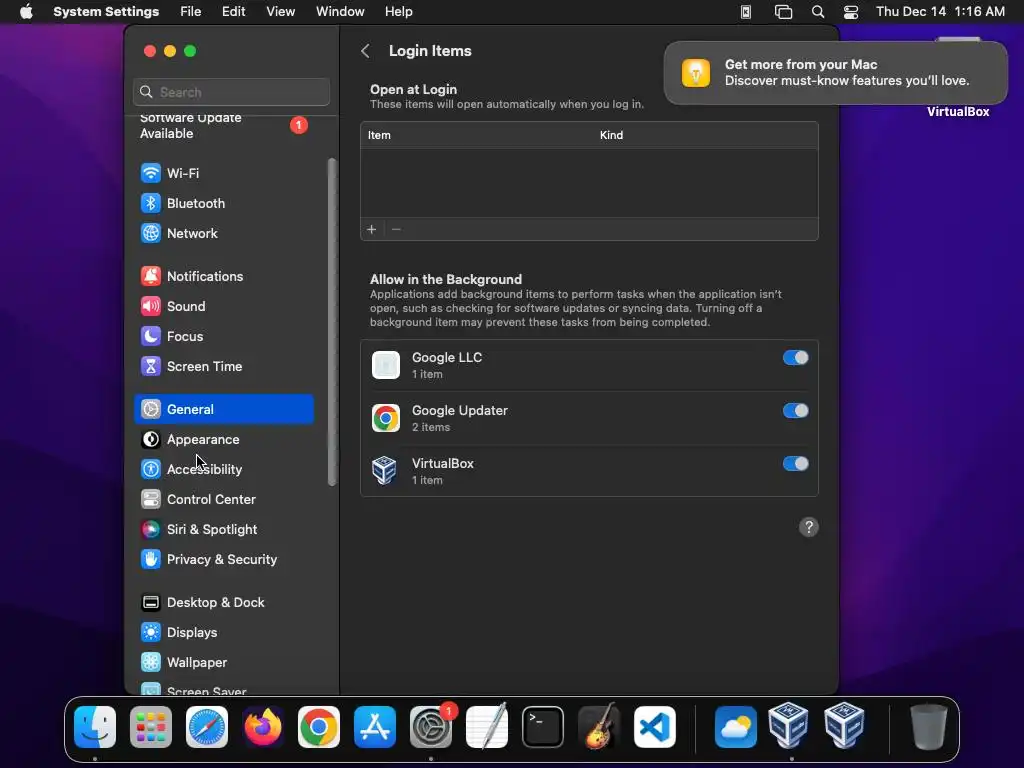
Task: Open Bluetooth settings in sidebar
Action: [x=224, y=203]
